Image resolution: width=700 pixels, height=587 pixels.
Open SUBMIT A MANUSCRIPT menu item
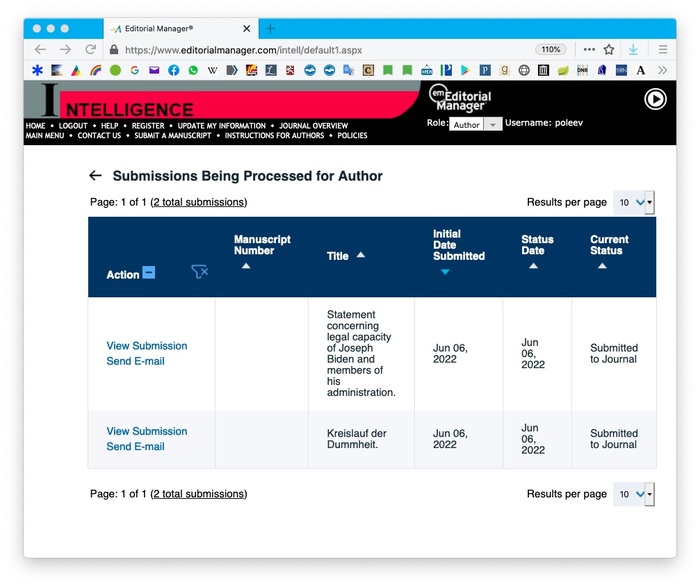point(172,136)
